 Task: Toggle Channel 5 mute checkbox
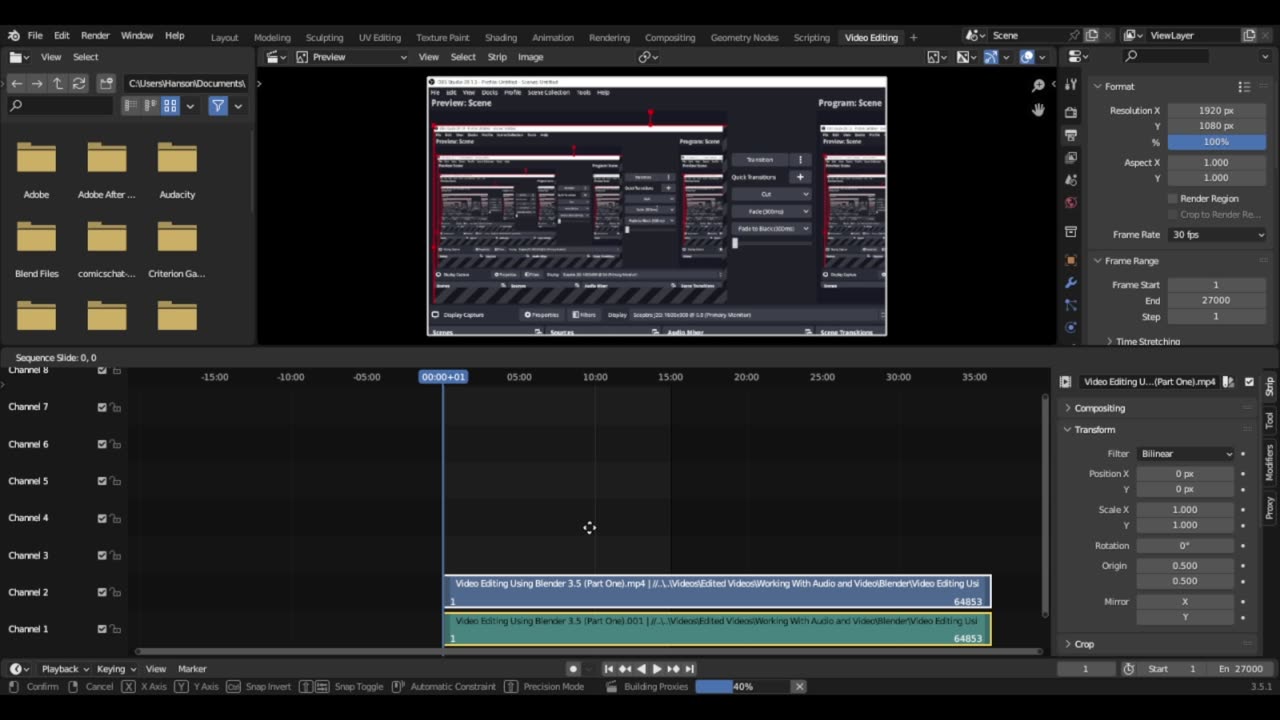[102, 481]
